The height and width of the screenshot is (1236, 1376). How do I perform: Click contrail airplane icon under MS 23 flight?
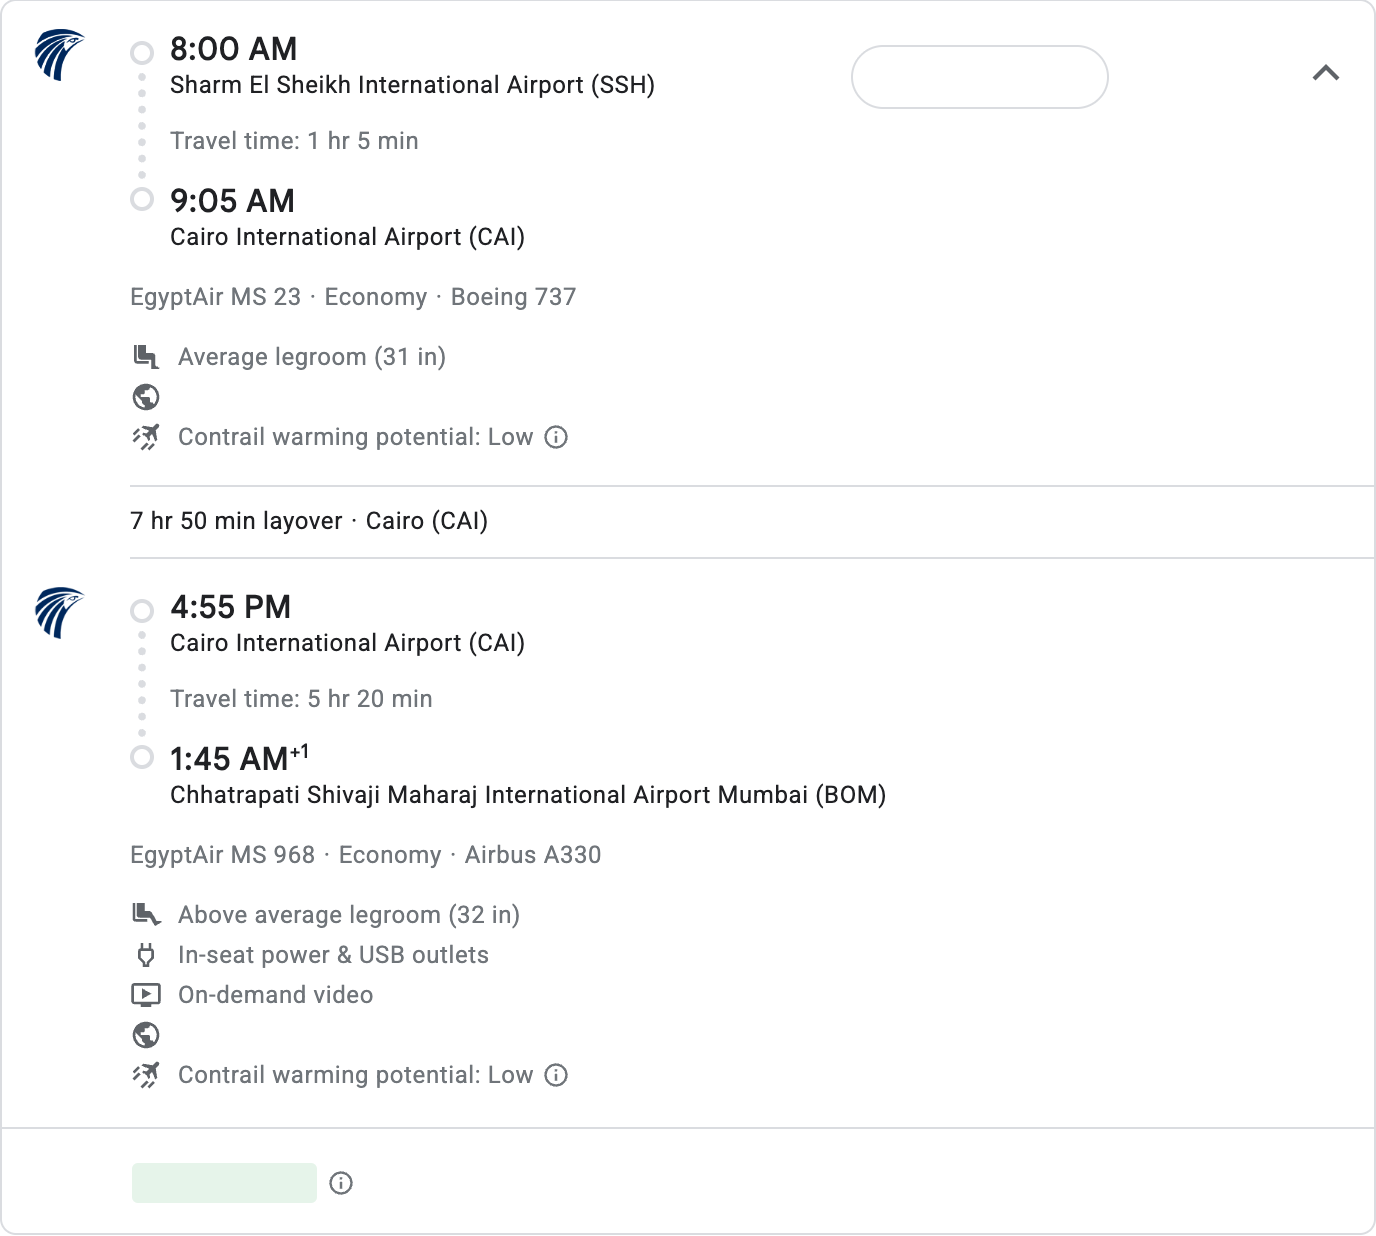tap(146, 437)
